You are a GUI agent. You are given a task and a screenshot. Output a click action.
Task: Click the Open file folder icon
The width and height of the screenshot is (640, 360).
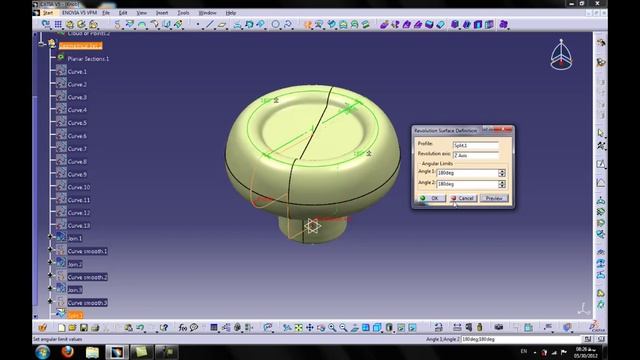(x=72, y=328)
